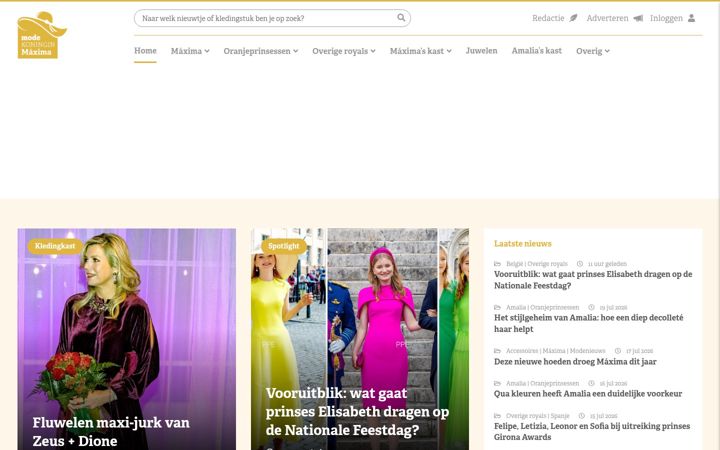
Task: Click the category tag above Het stijlgeheim van Amalia
Action: click(x=542, y=308)
